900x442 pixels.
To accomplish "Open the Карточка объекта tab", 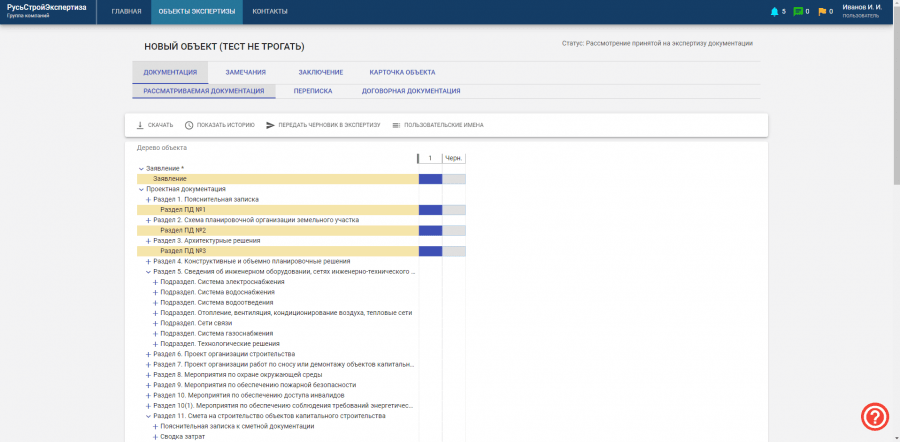I will click(402, 72).
